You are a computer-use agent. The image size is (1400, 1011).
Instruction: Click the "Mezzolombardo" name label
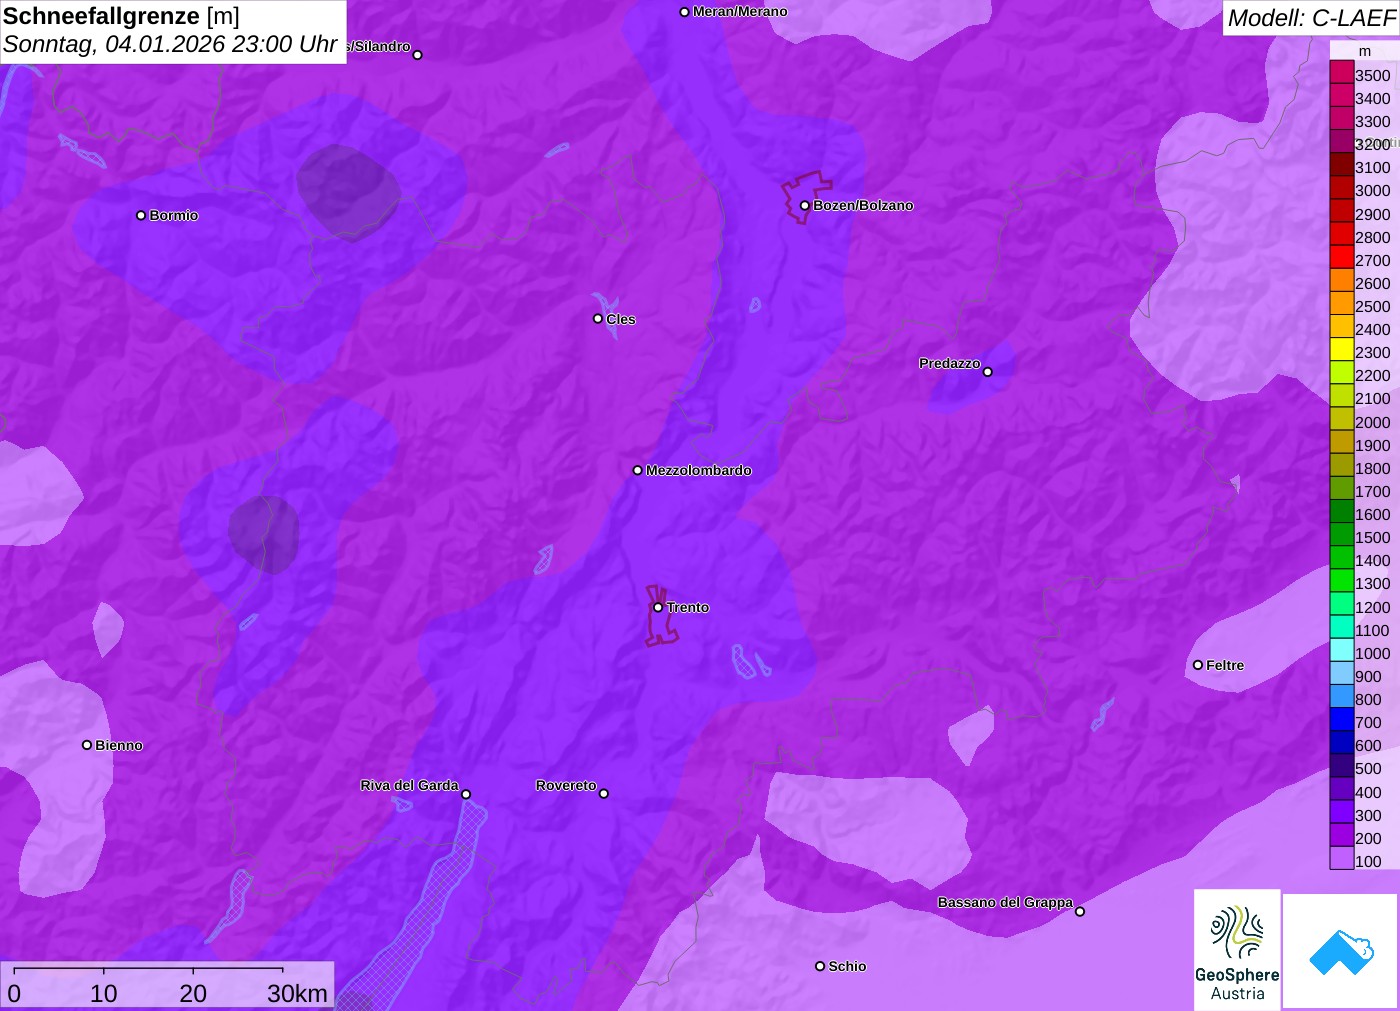coord(699,471)
